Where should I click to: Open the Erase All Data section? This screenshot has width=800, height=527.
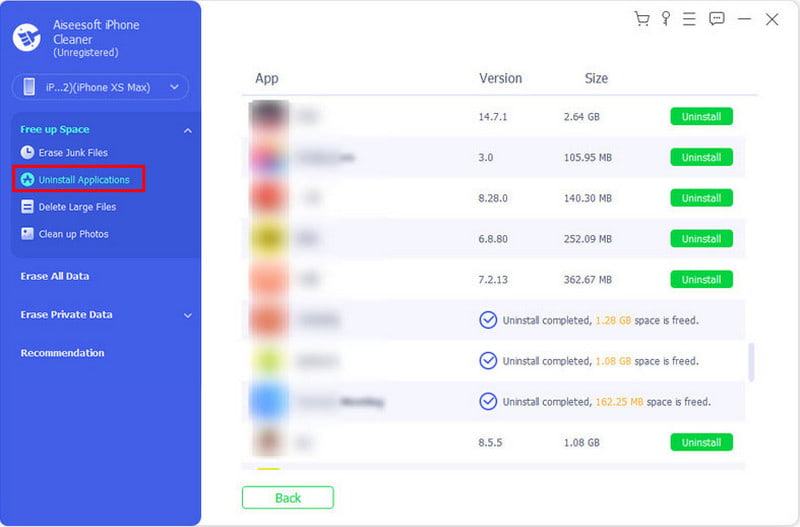62,276
